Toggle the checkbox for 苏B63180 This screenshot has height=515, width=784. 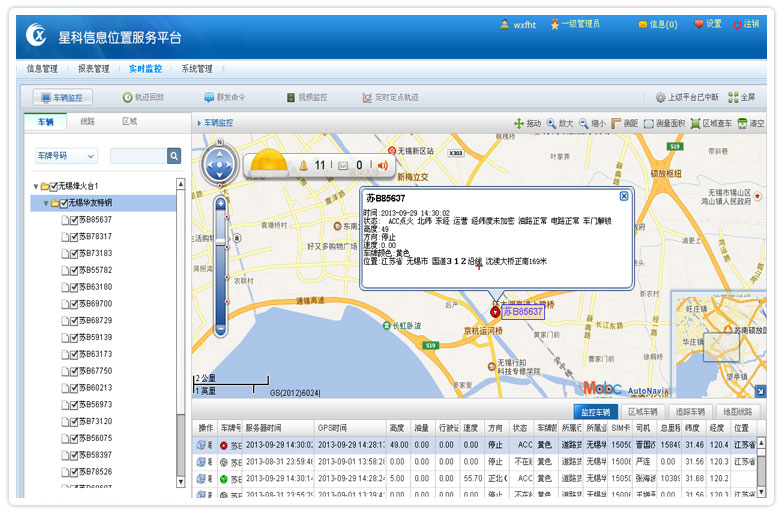(74, 287)
